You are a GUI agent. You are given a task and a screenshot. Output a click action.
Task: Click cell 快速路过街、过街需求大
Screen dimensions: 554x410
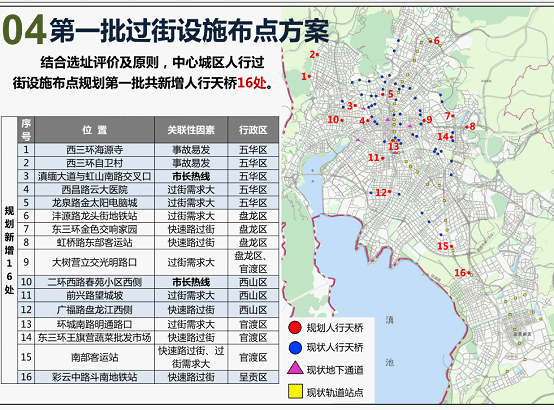(x=191, y=357)
